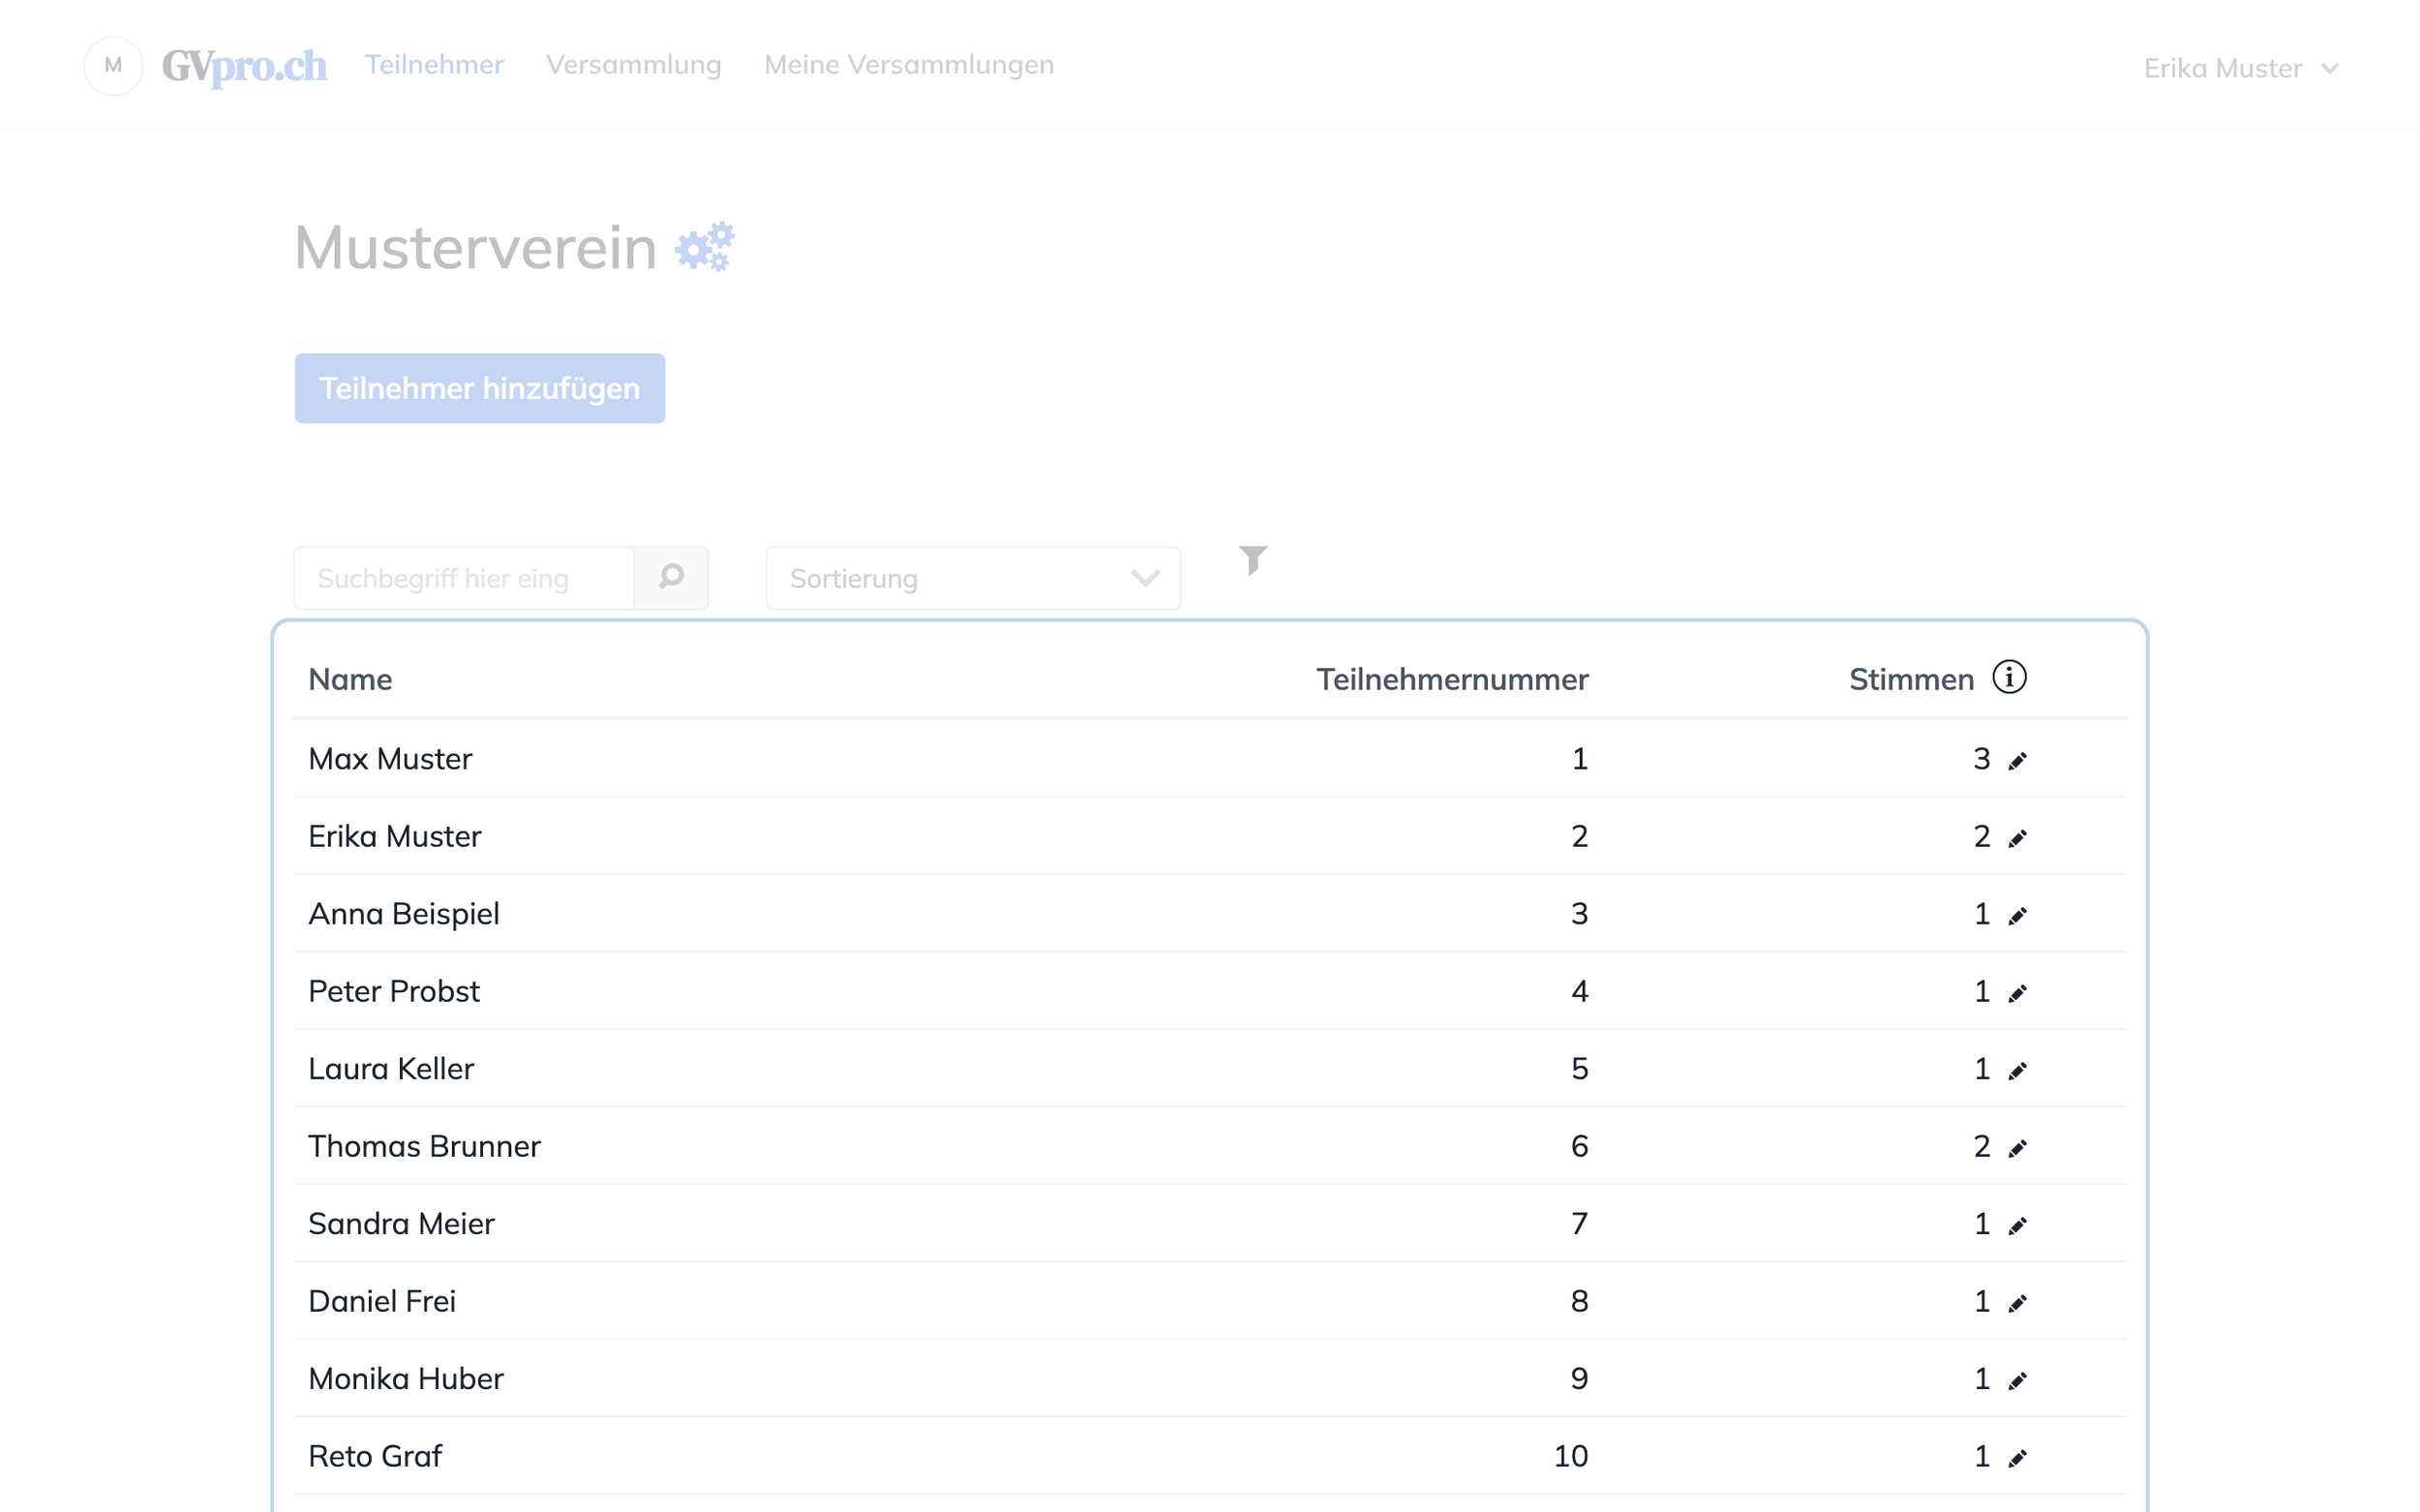Select the Reto Graf name cell
The image size is (2420, 1512).
pyautogui.click(x=375, y=1456)
